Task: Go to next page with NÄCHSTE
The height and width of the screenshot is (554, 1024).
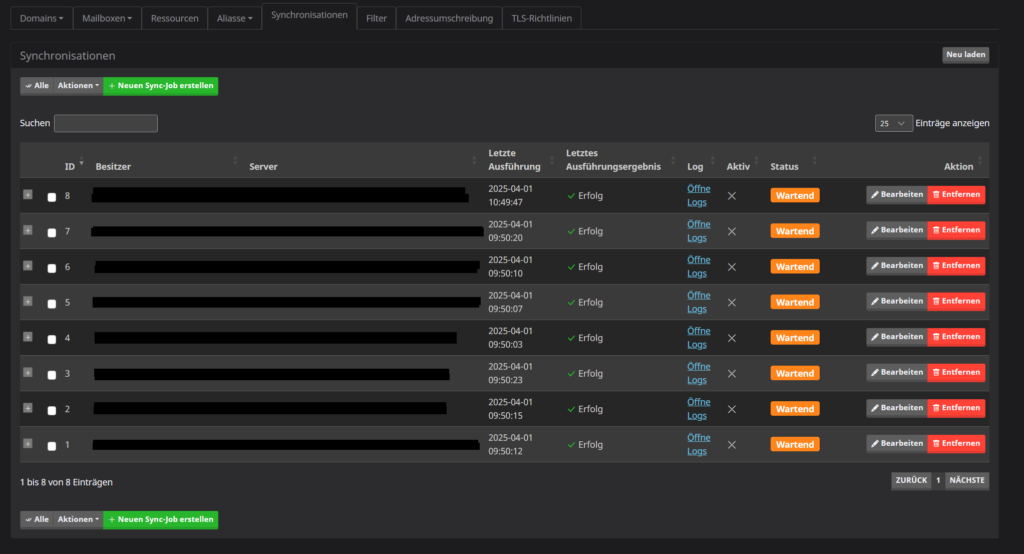Action: click(x=967, y=480)
